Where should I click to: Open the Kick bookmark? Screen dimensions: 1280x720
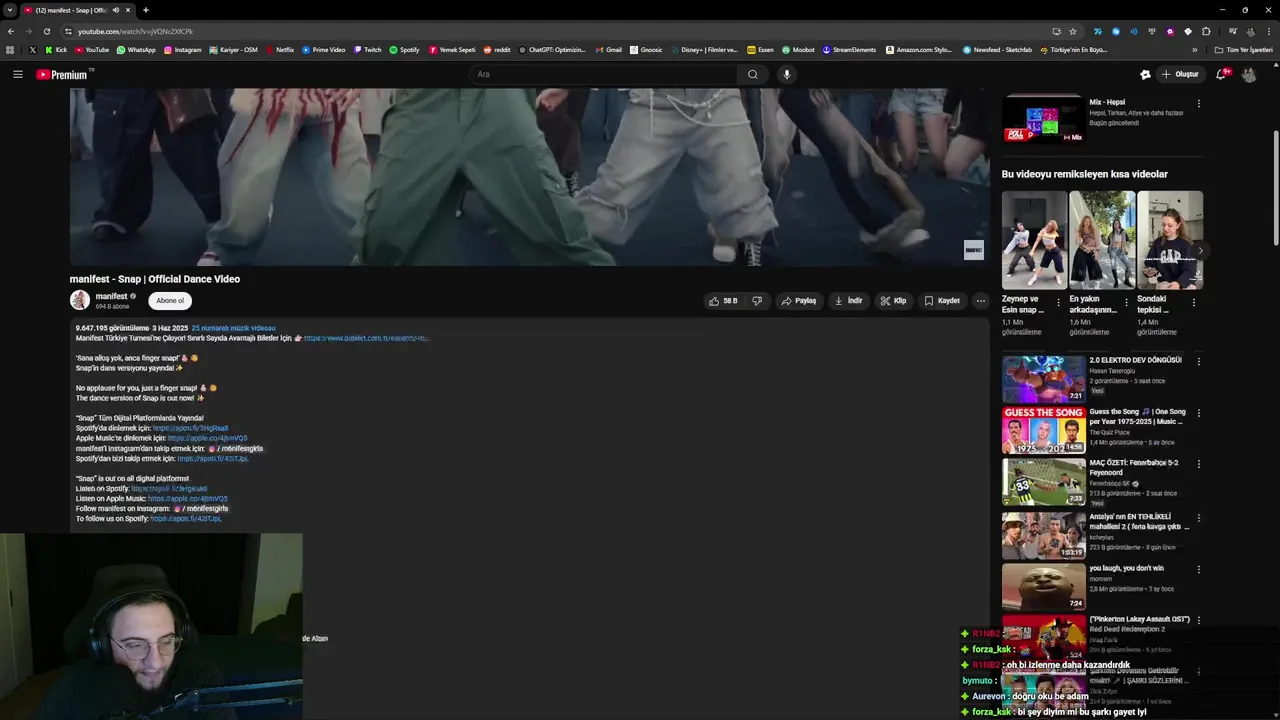(56, 49)
